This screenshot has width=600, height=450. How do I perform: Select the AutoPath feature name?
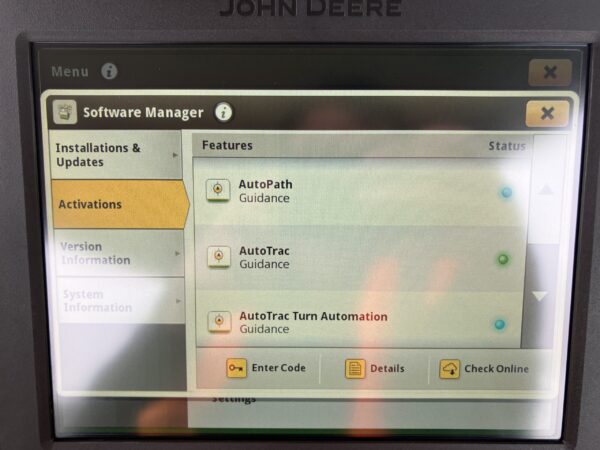coord(266,184)
